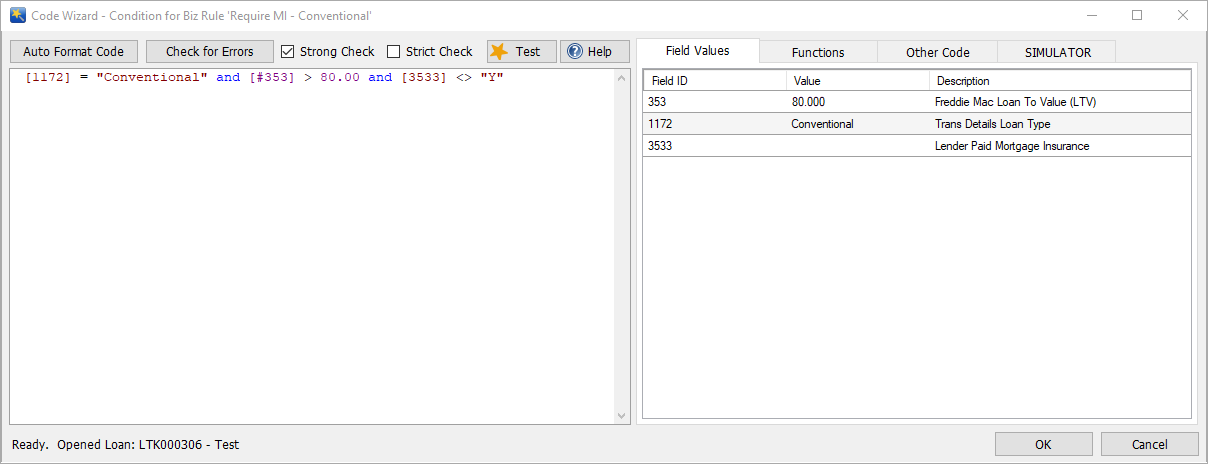Select the Field Values tab

(x=697, y=51)
